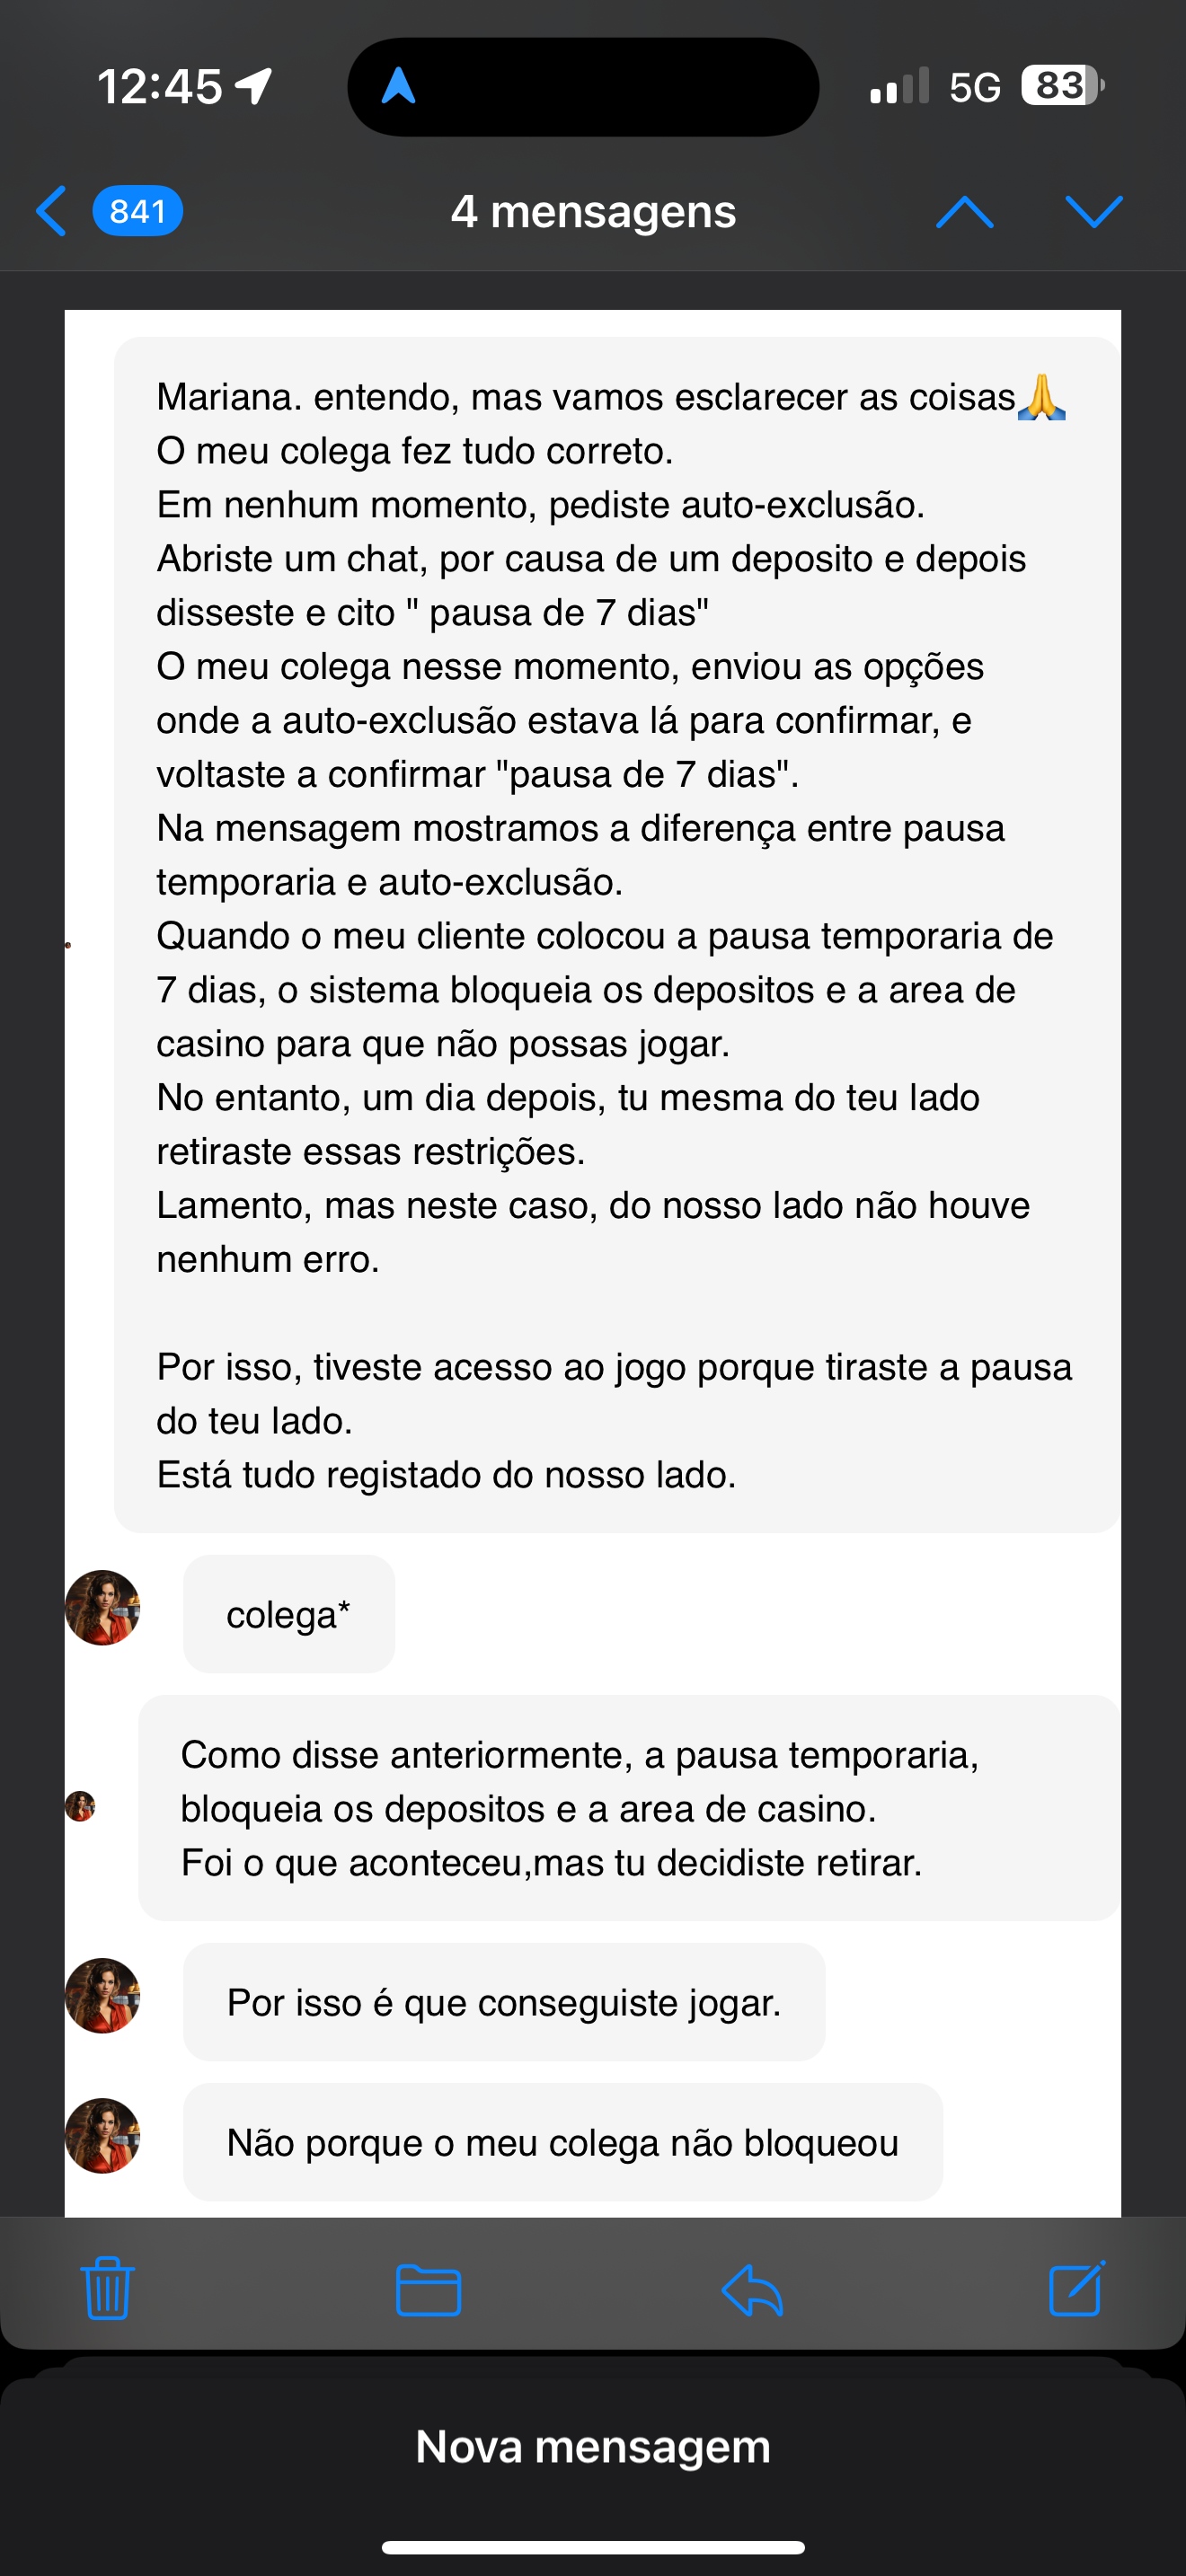This screenshot has width=1186, height=2576.
Task: Go to previous message with up chevron
Action: click(x=964, y=211)
